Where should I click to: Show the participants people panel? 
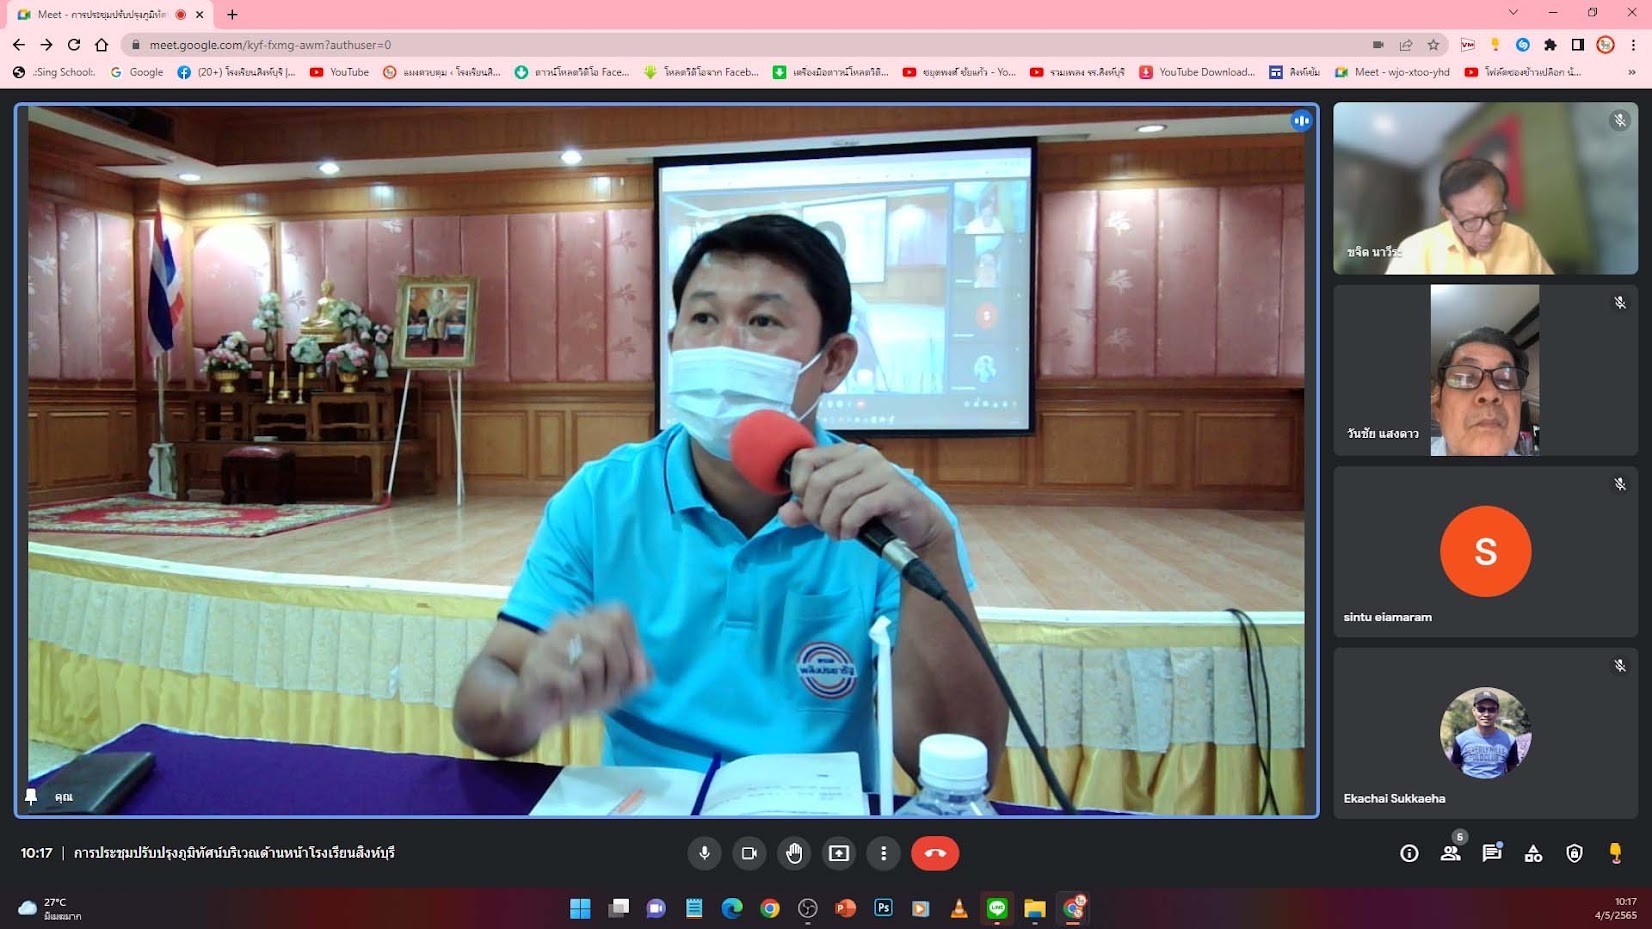[1450, 853]
